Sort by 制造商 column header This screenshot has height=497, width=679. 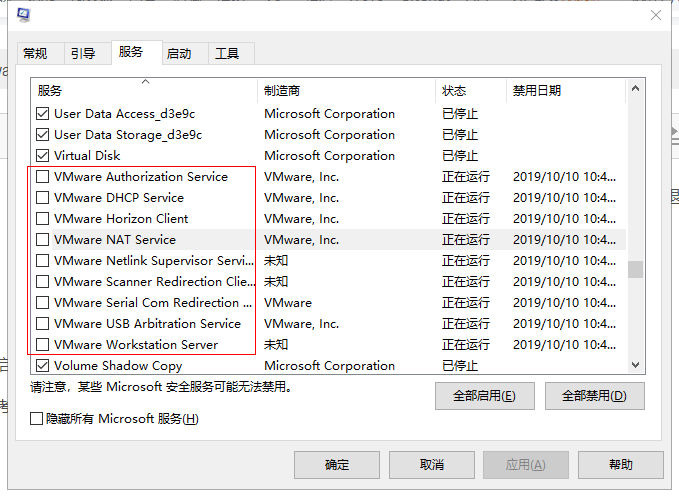(346, 90)
